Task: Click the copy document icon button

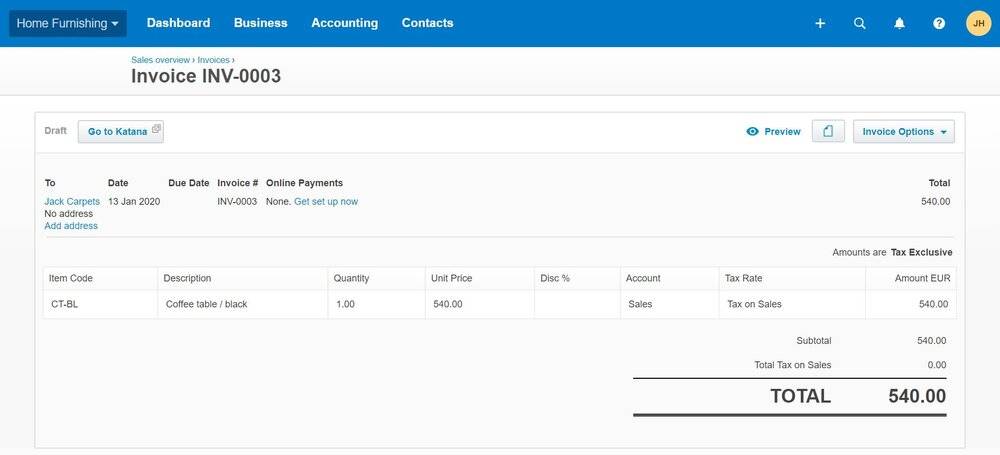Action: pos(828,131)
